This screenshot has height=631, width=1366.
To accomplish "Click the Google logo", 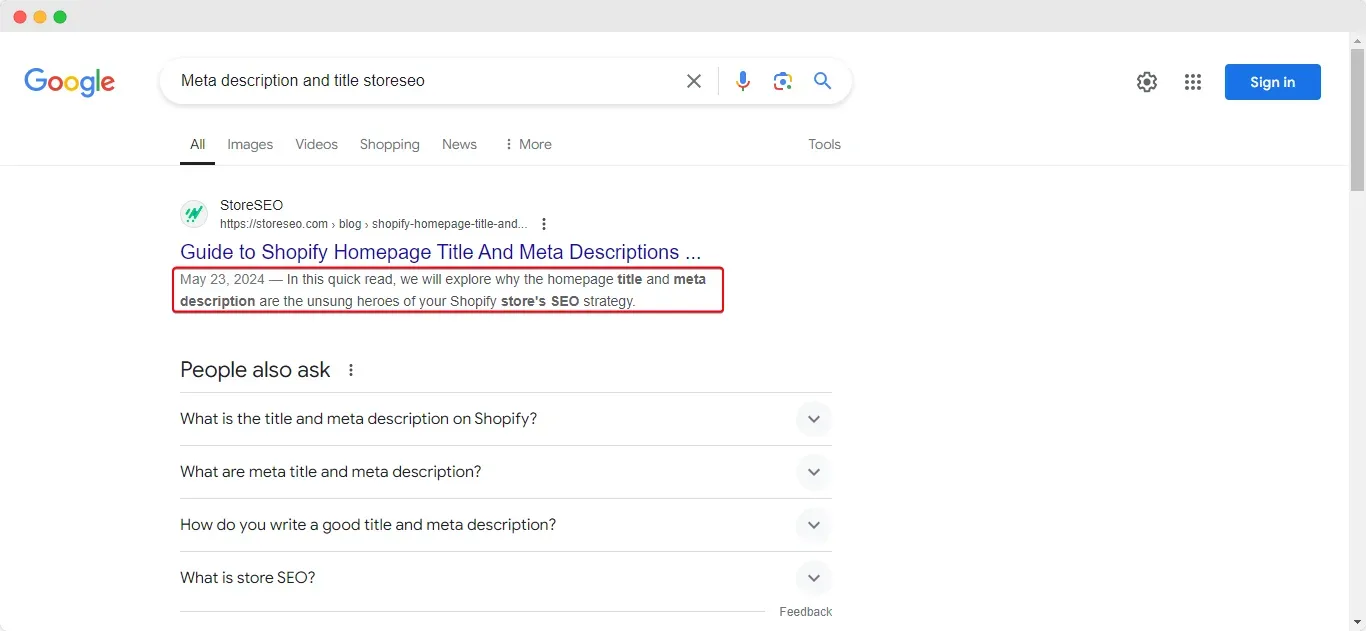I will coord(69,82).
